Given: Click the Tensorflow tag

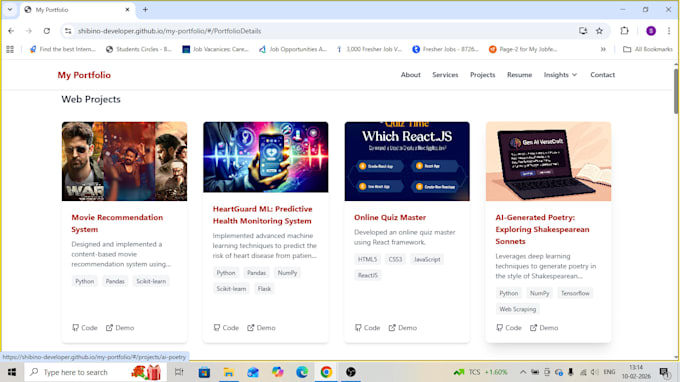Looking at the screenshot, I should pyautogui.click(x=575, y=293).
